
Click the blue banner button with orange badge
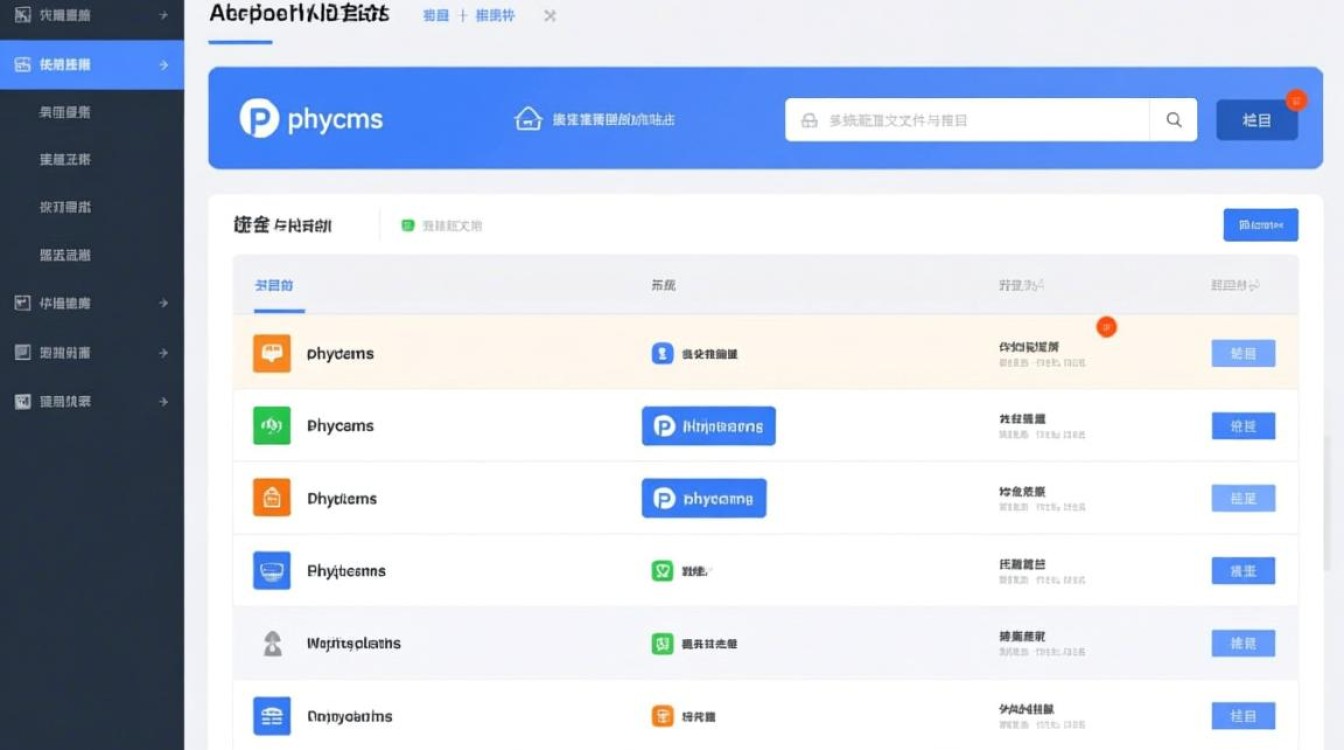(x=1256, y=120)
